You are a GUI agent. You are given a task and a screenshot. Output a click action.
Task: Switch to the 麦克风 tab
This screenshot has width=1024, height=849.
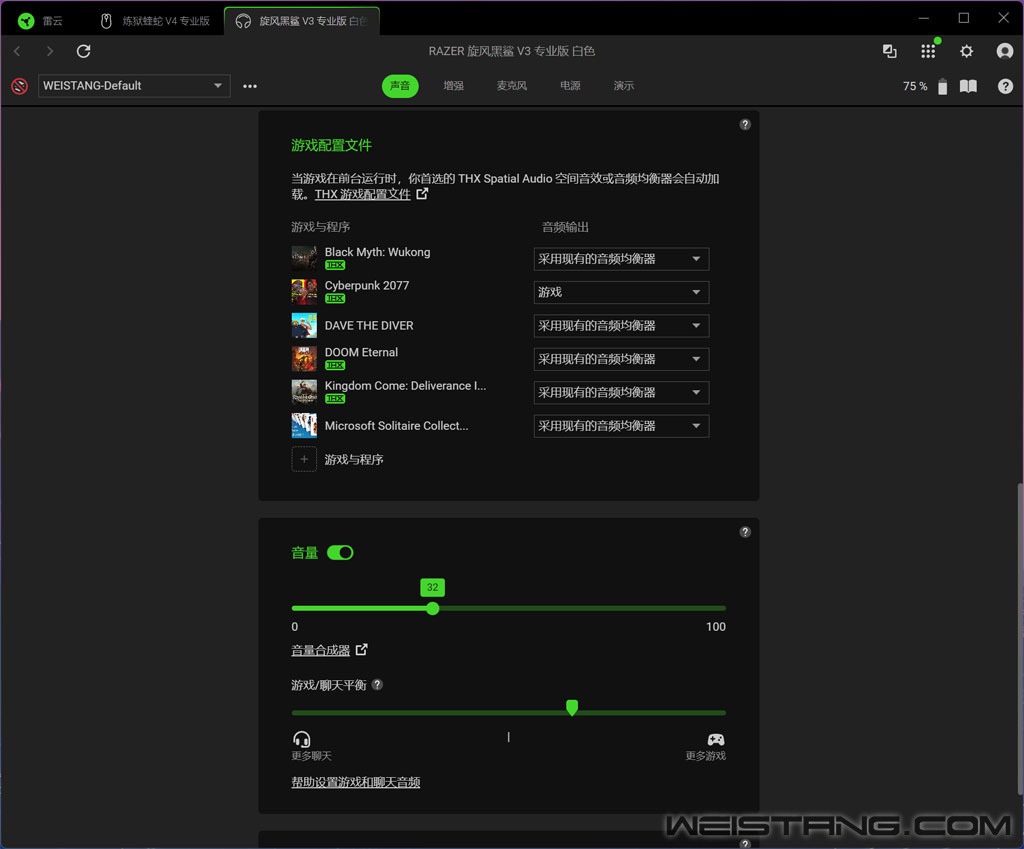(x=511, y=86)
